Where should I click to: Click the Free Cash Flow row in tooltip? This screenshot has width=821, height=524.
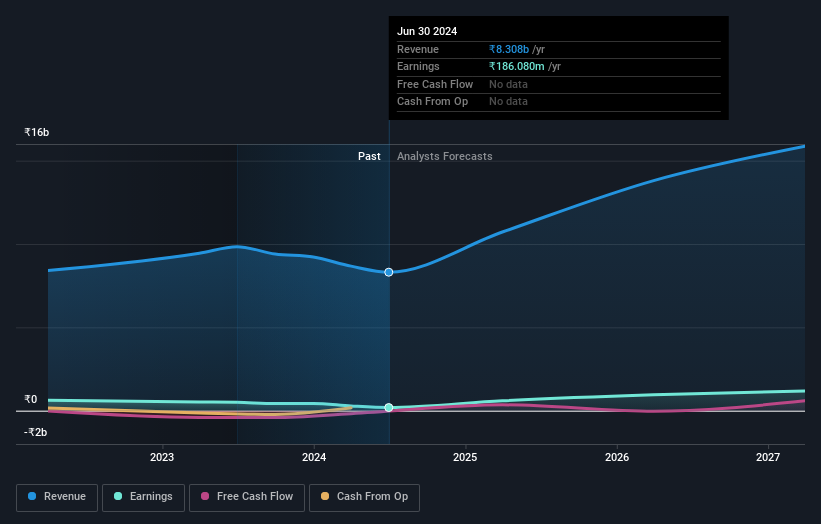click(x=559, y=84)
